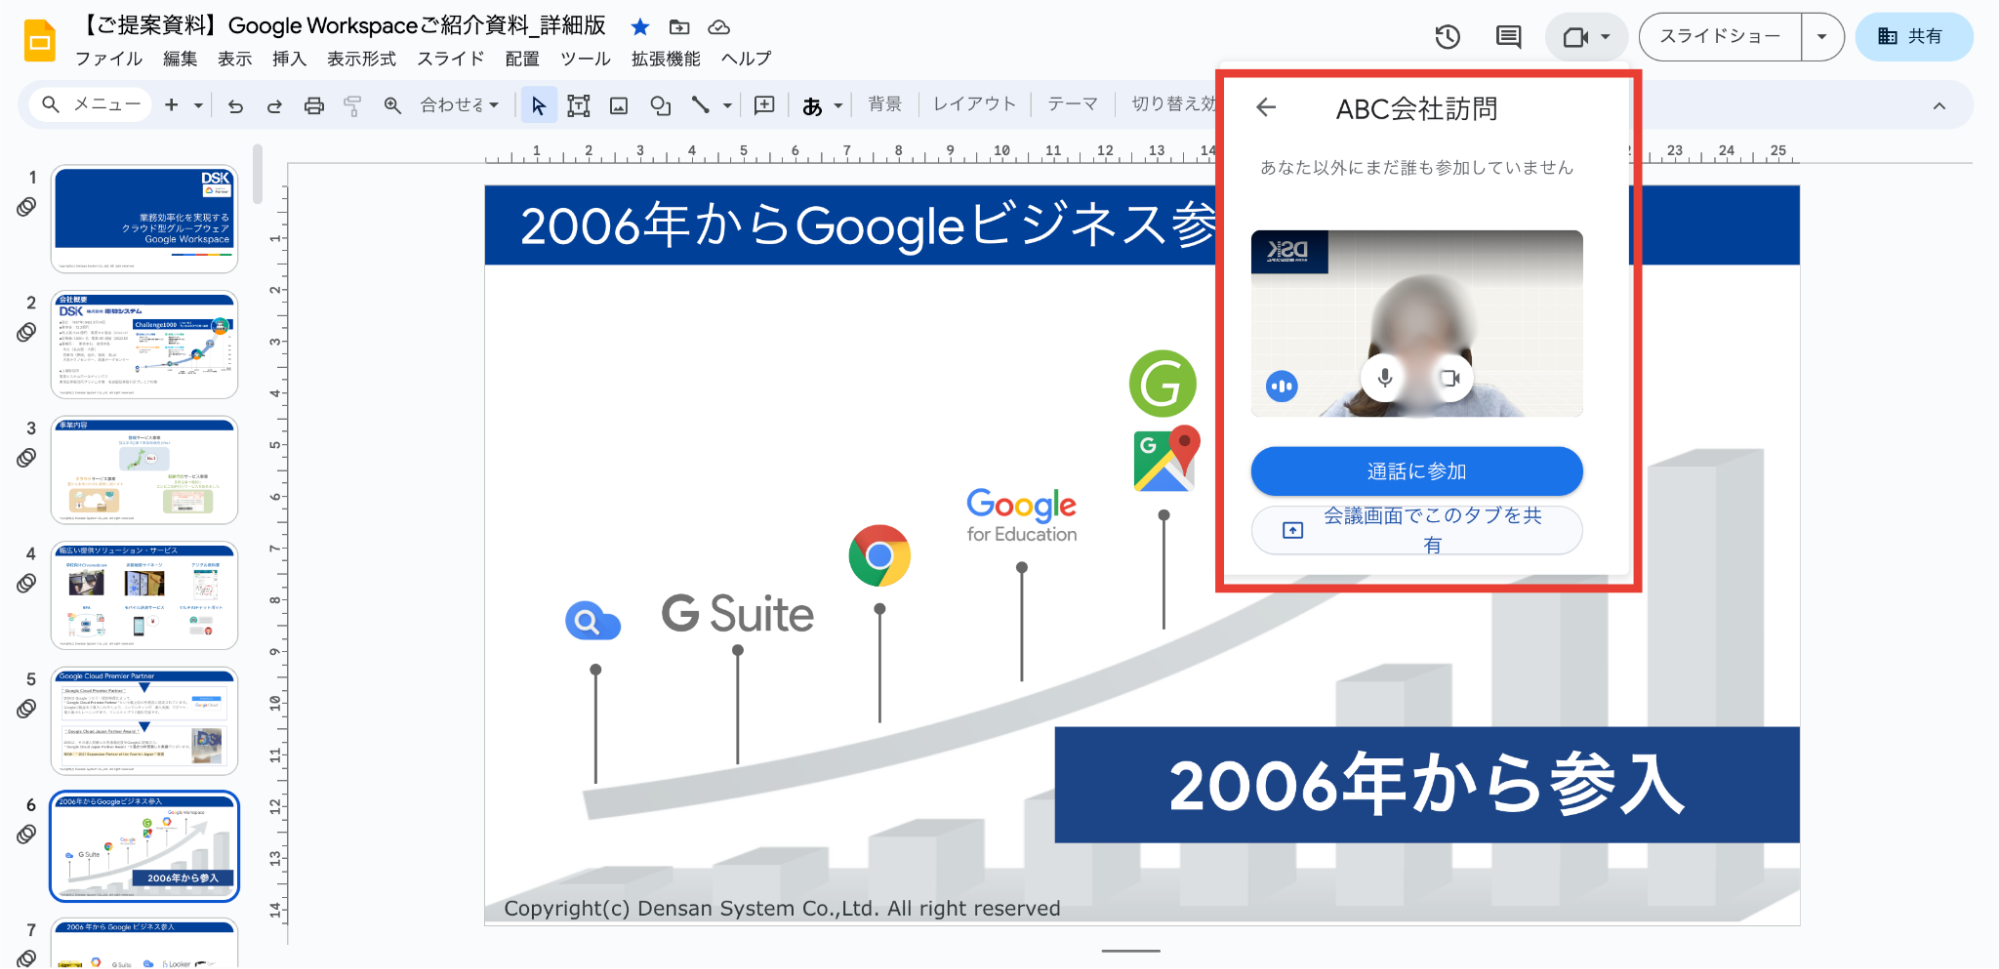Expand the line type dropdown arrow
The image size is (1999, 969).
[727, 105]
